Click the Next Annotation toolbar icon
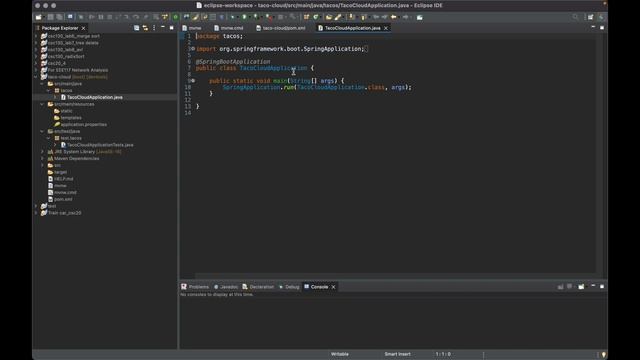Screen dimensions: 640x360 click(352, 17)
